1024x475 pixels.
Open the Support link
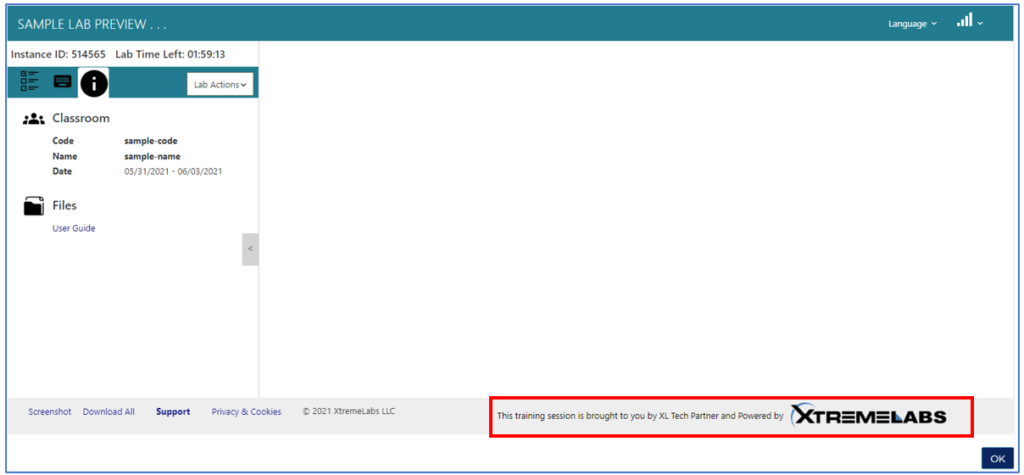pos(173,412)
